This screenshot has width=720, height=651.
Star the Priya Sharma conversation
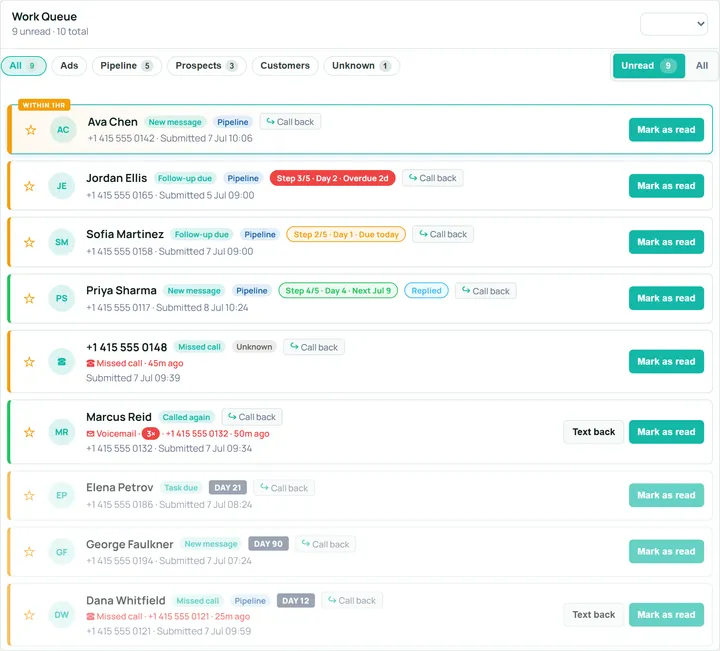pos(29,298)
